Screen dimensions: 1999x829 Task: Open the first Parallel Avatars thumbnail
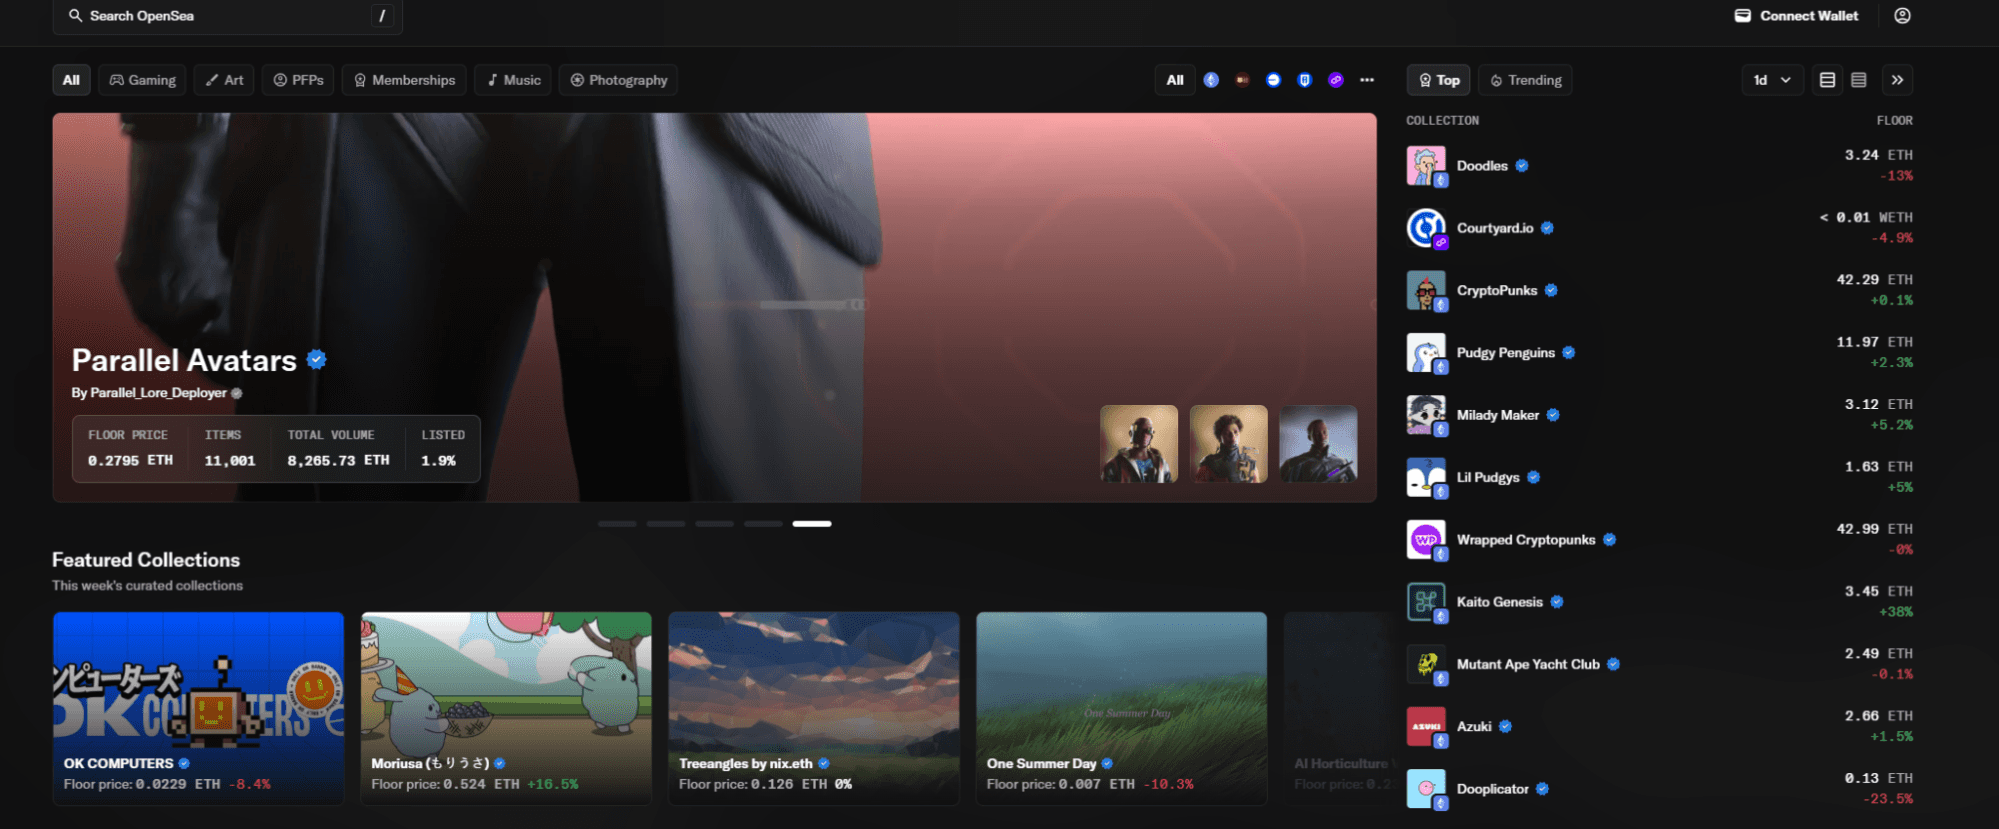[x=1139, y=444]
